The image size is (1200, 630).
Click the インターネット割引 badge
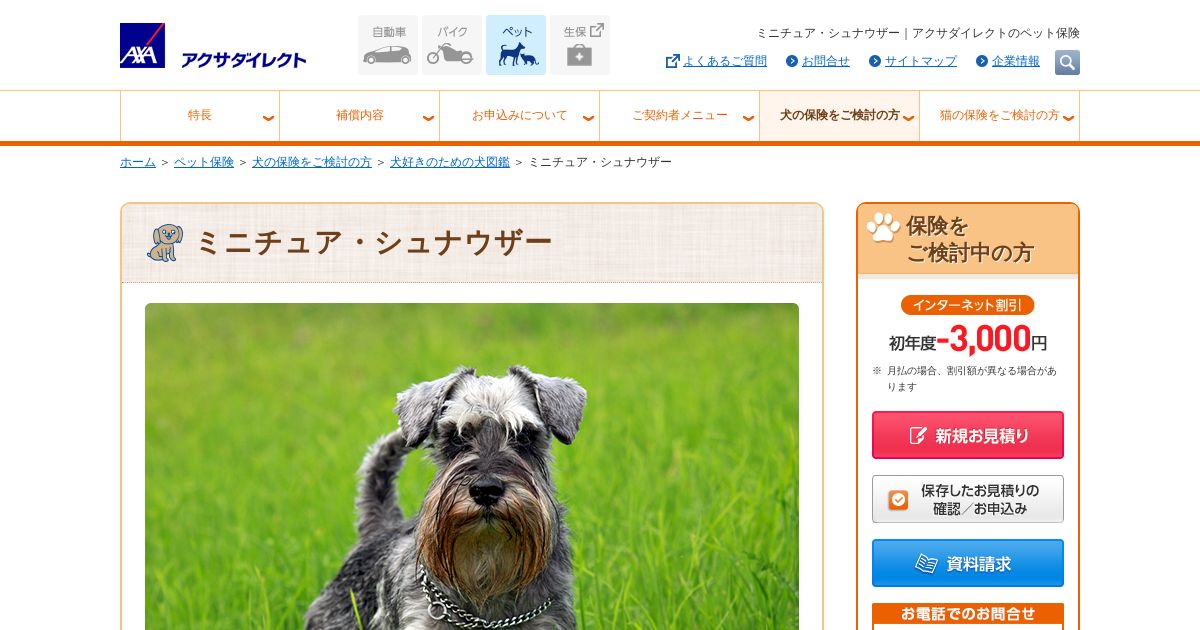(x=967, y=305)
